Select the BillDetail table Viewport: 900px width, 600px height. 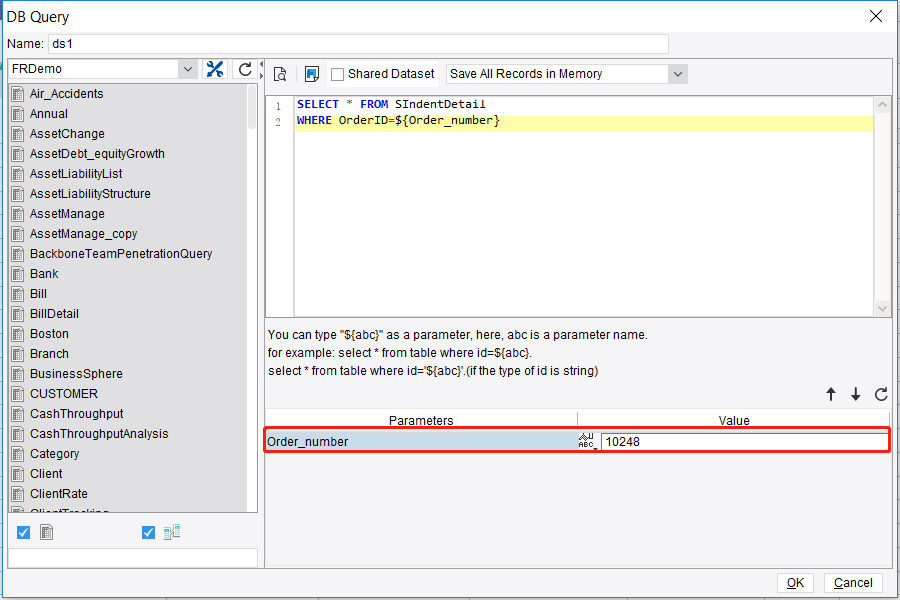click(54, 314)
